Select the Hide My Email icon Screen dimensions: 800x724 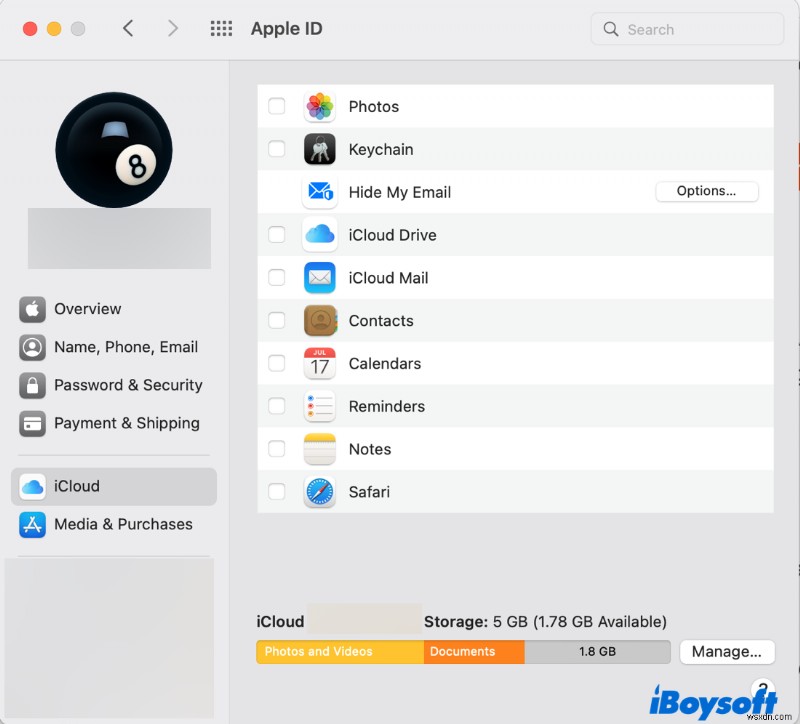[320, 192]
